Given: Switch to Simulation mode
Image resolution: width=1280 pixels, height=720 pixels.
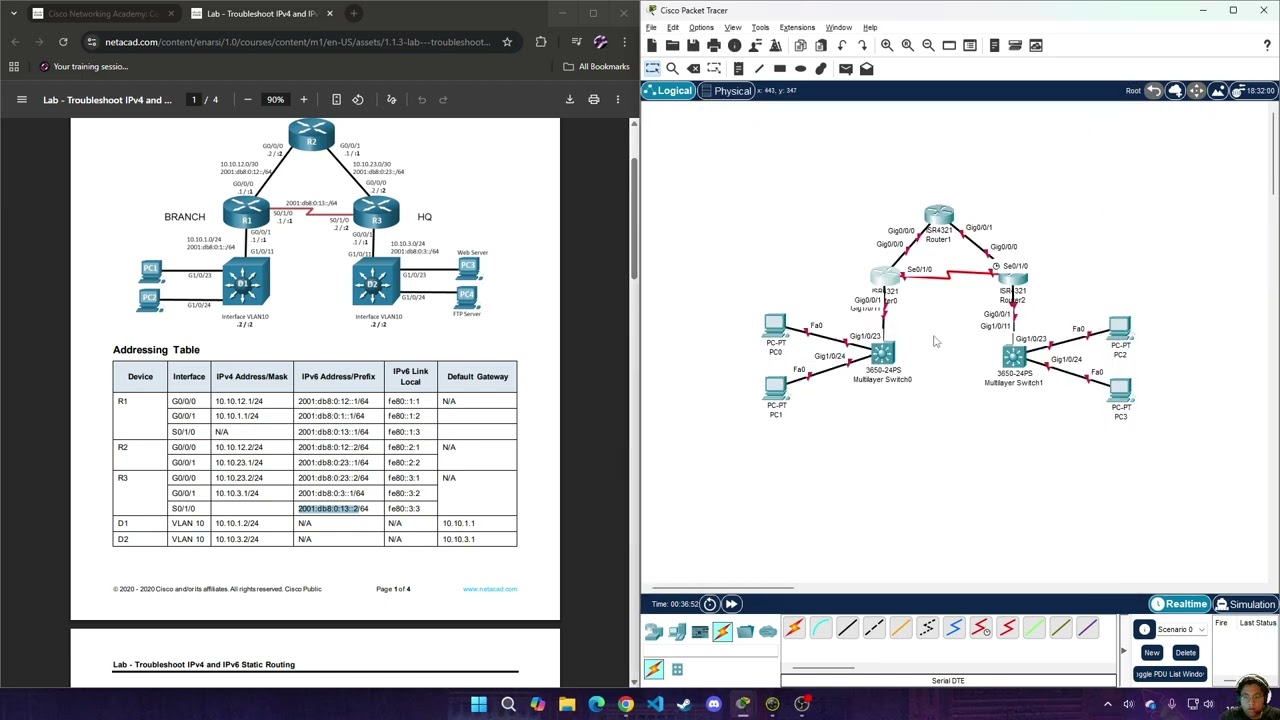Looking at the screenshot, I should point(1245,604).
